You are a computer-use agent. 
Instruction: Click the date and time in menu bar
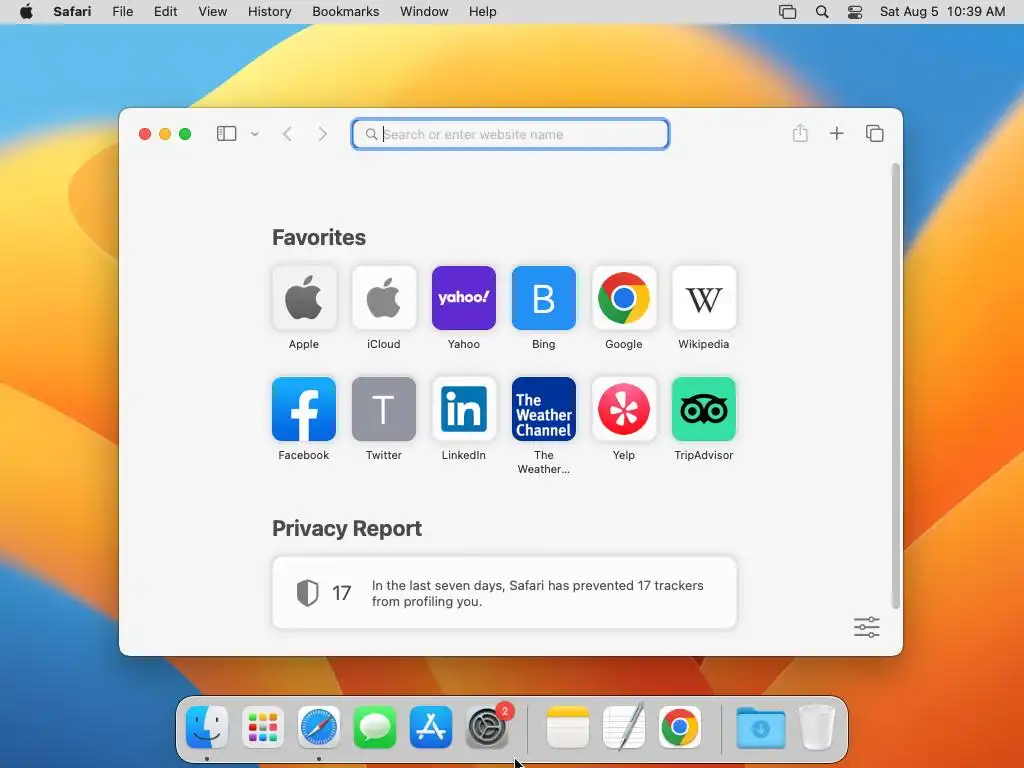(942, 12)
